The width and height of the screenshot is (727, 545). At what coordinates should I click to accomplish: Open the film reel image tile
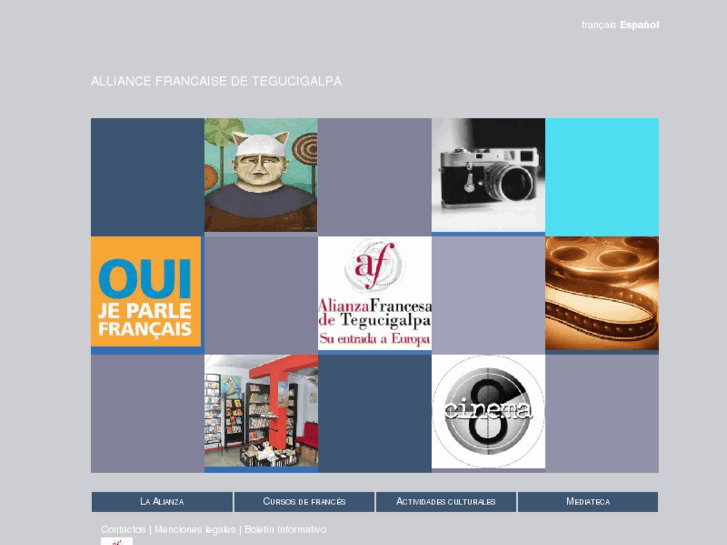(602, 293)
